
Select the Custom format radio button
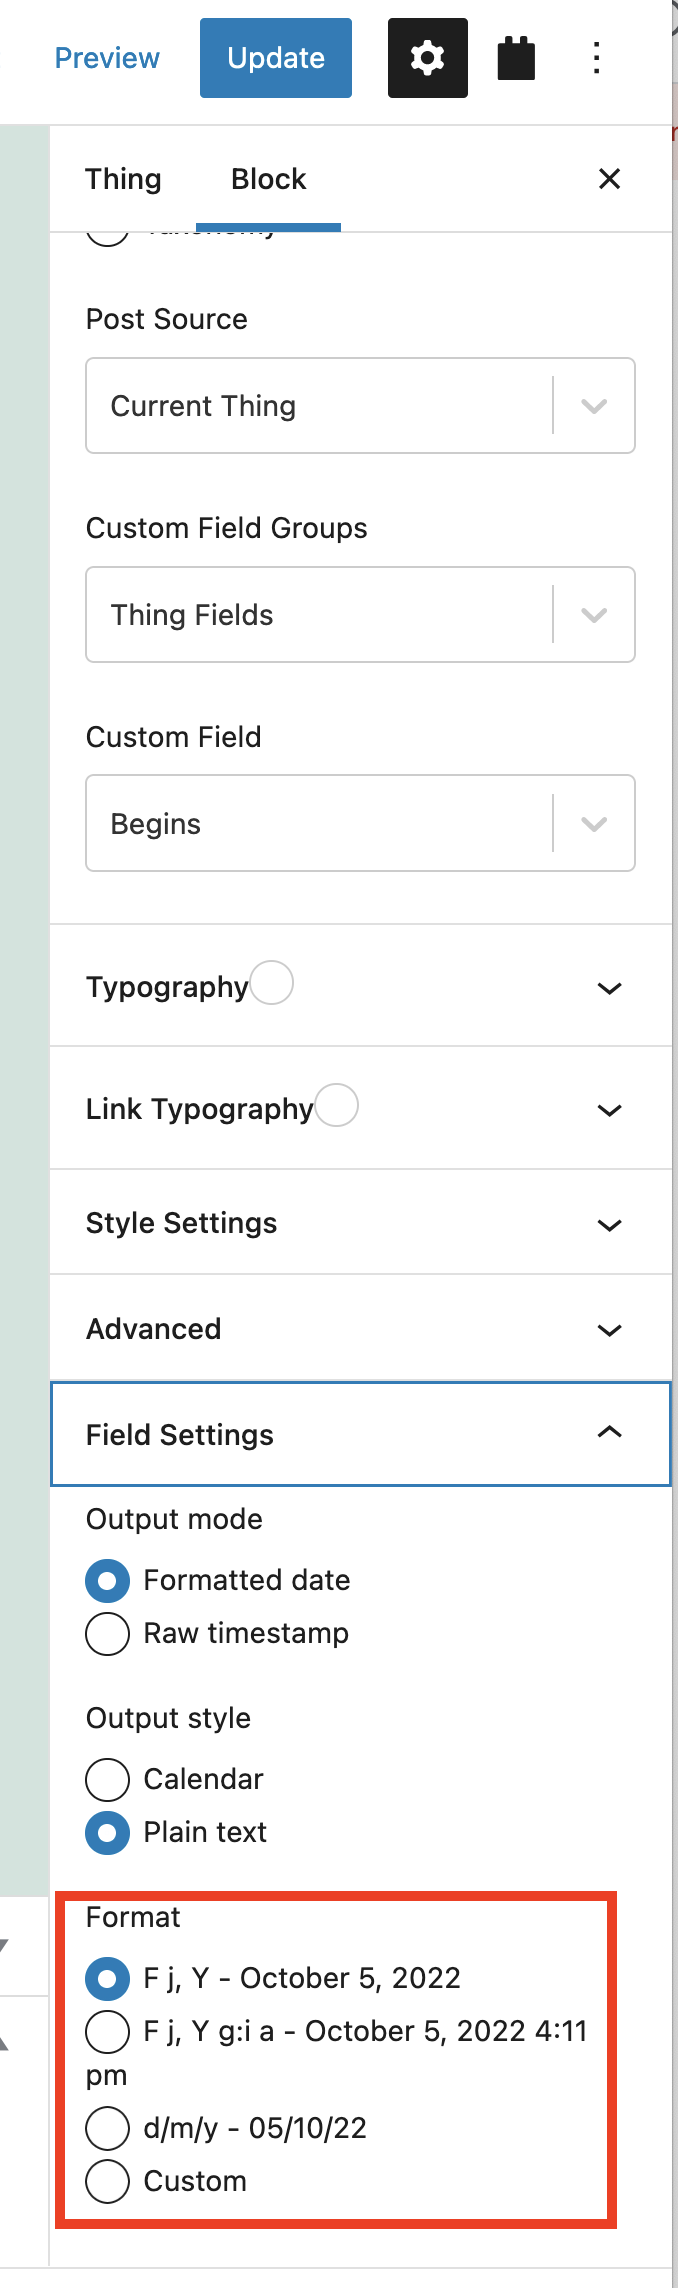pos(108,2181)
